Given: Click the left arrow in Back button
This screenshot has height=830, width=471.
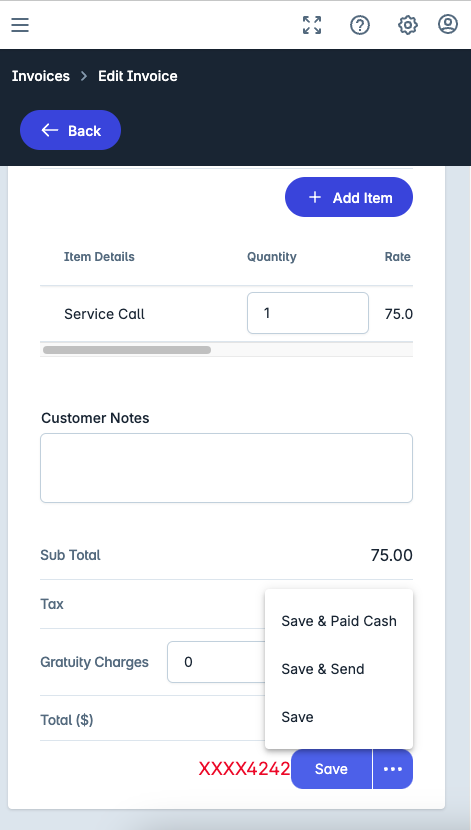Looking at the screenshot, I should (49, 130).
